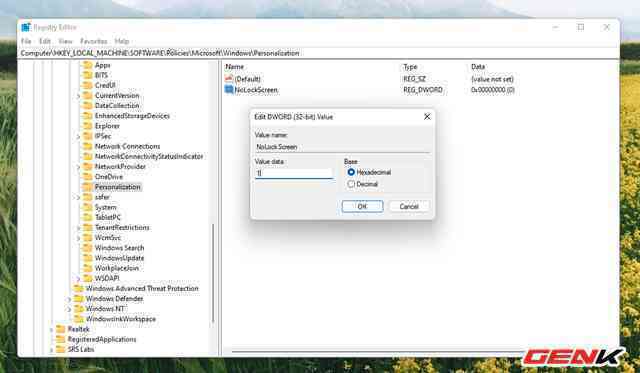Click the Registry Editor app icon in title bar
The width and height of the screenshot is (640, 373).
26,27
